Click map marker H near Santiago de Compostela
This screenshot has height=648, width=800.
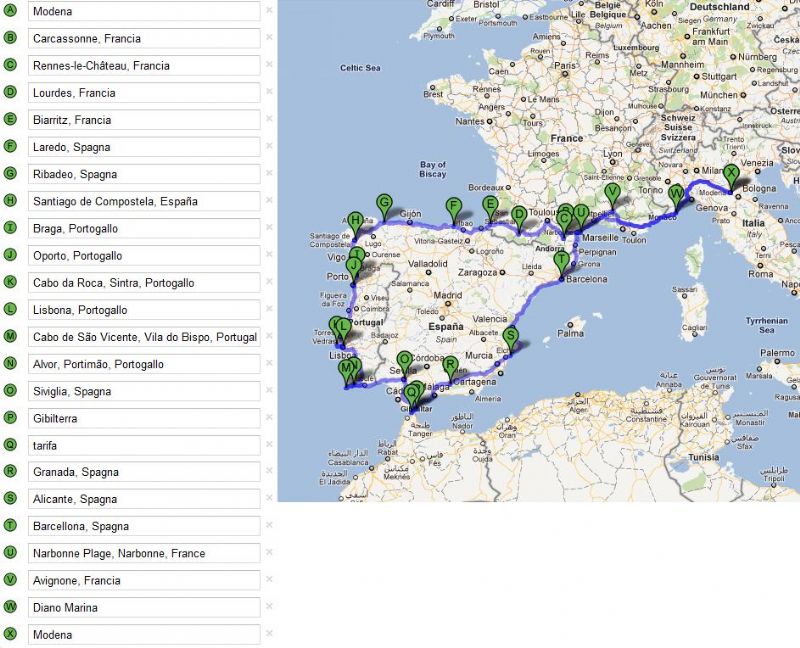355,221
